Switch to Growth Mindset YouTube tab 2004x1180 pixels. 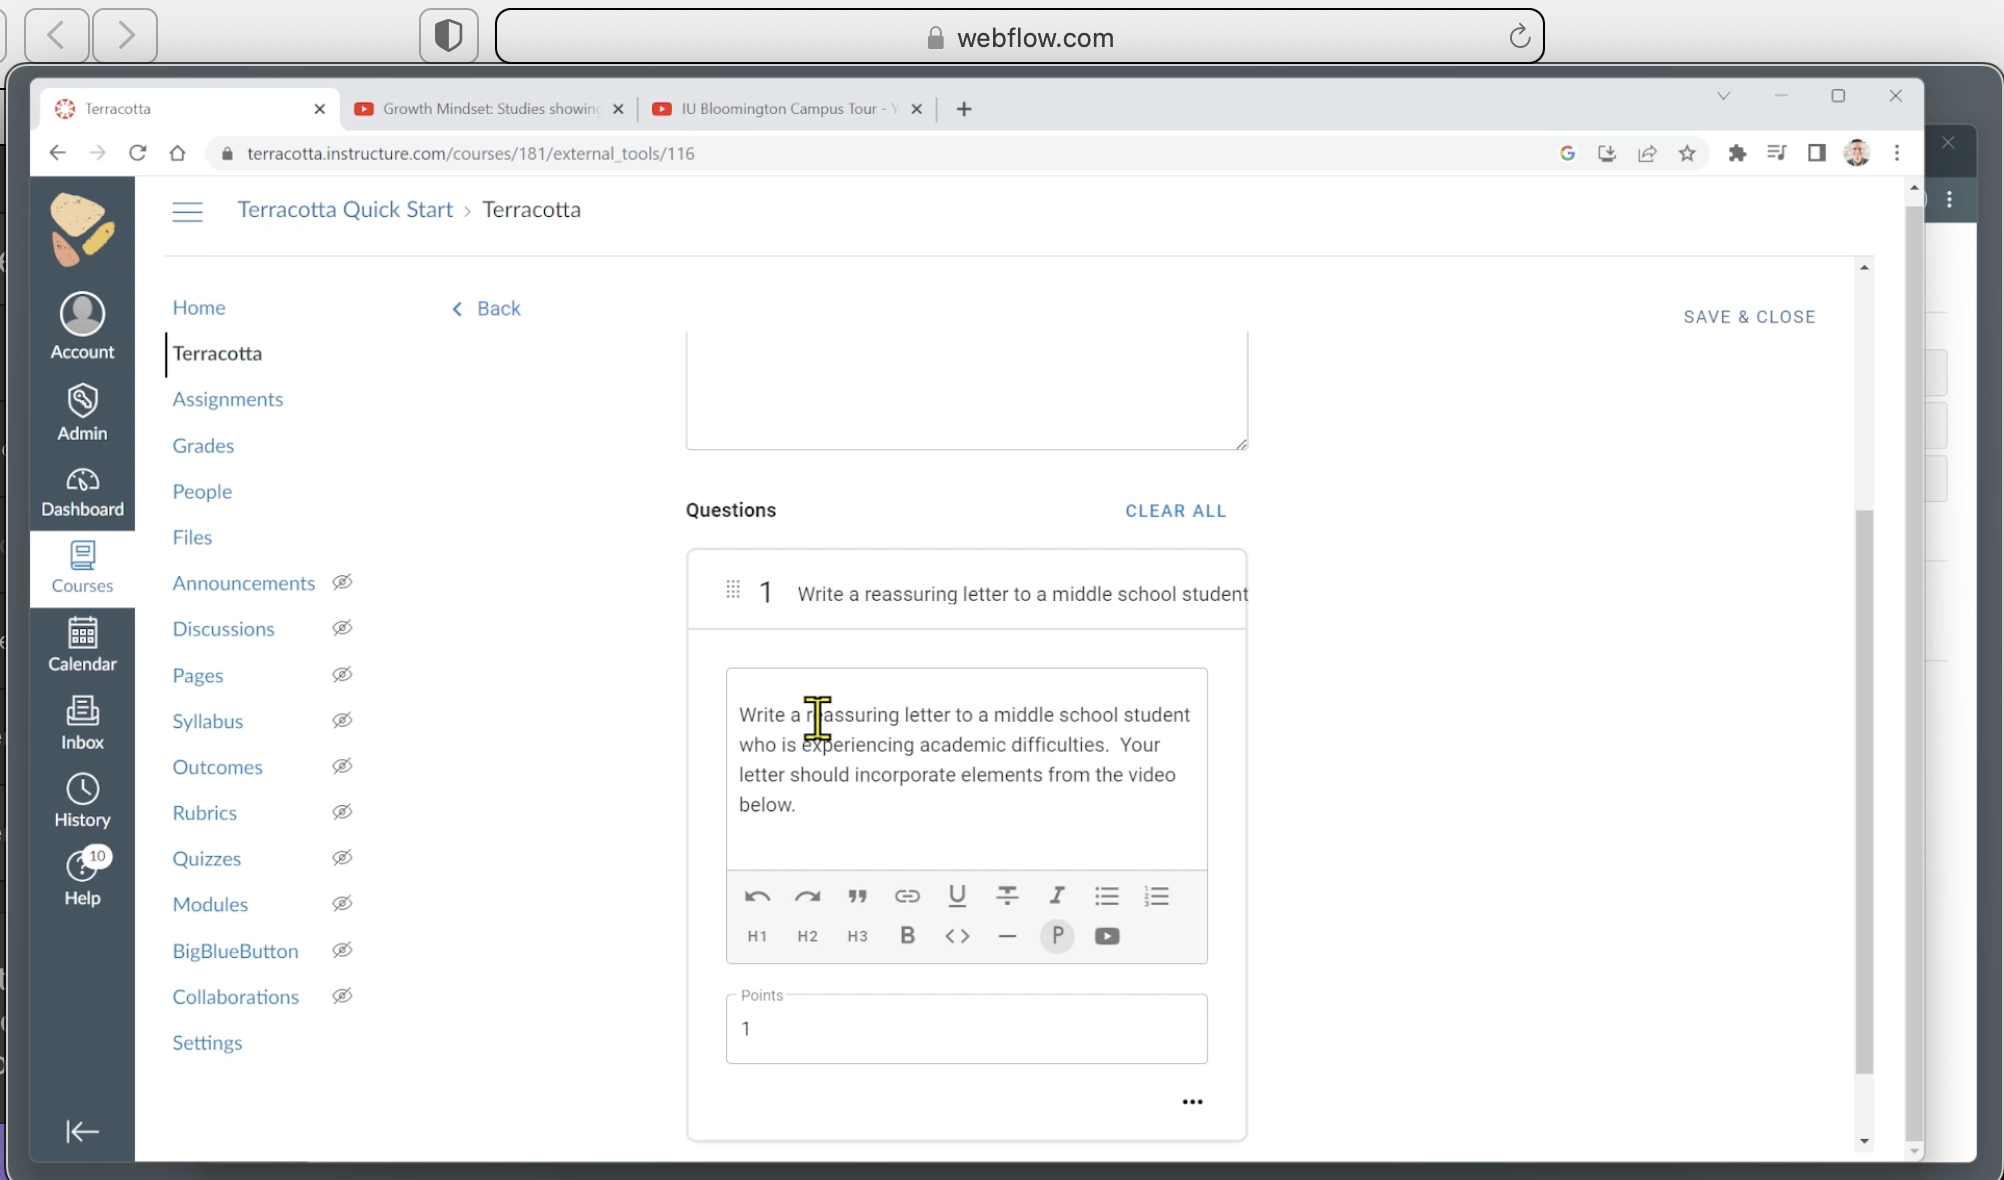pyautogui.click(x=489, y=108)
